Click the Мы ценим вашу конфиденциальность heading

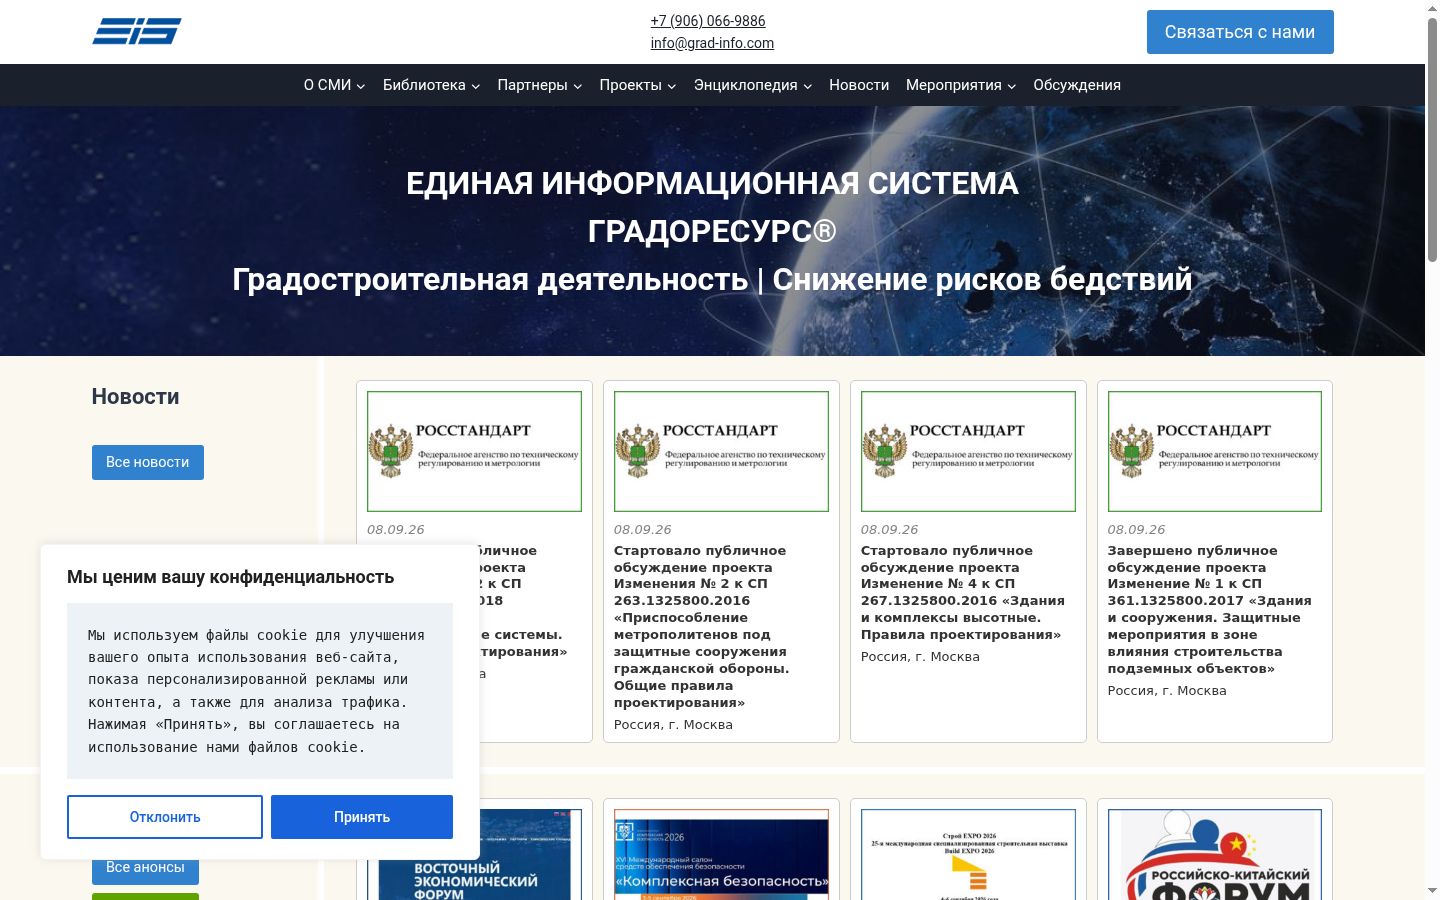[230, 577]
